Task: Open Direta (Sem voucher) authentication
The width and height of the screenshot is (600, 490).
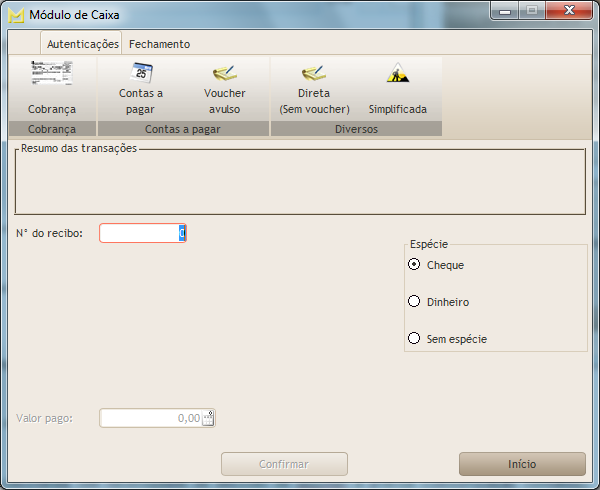Action: 314,75
